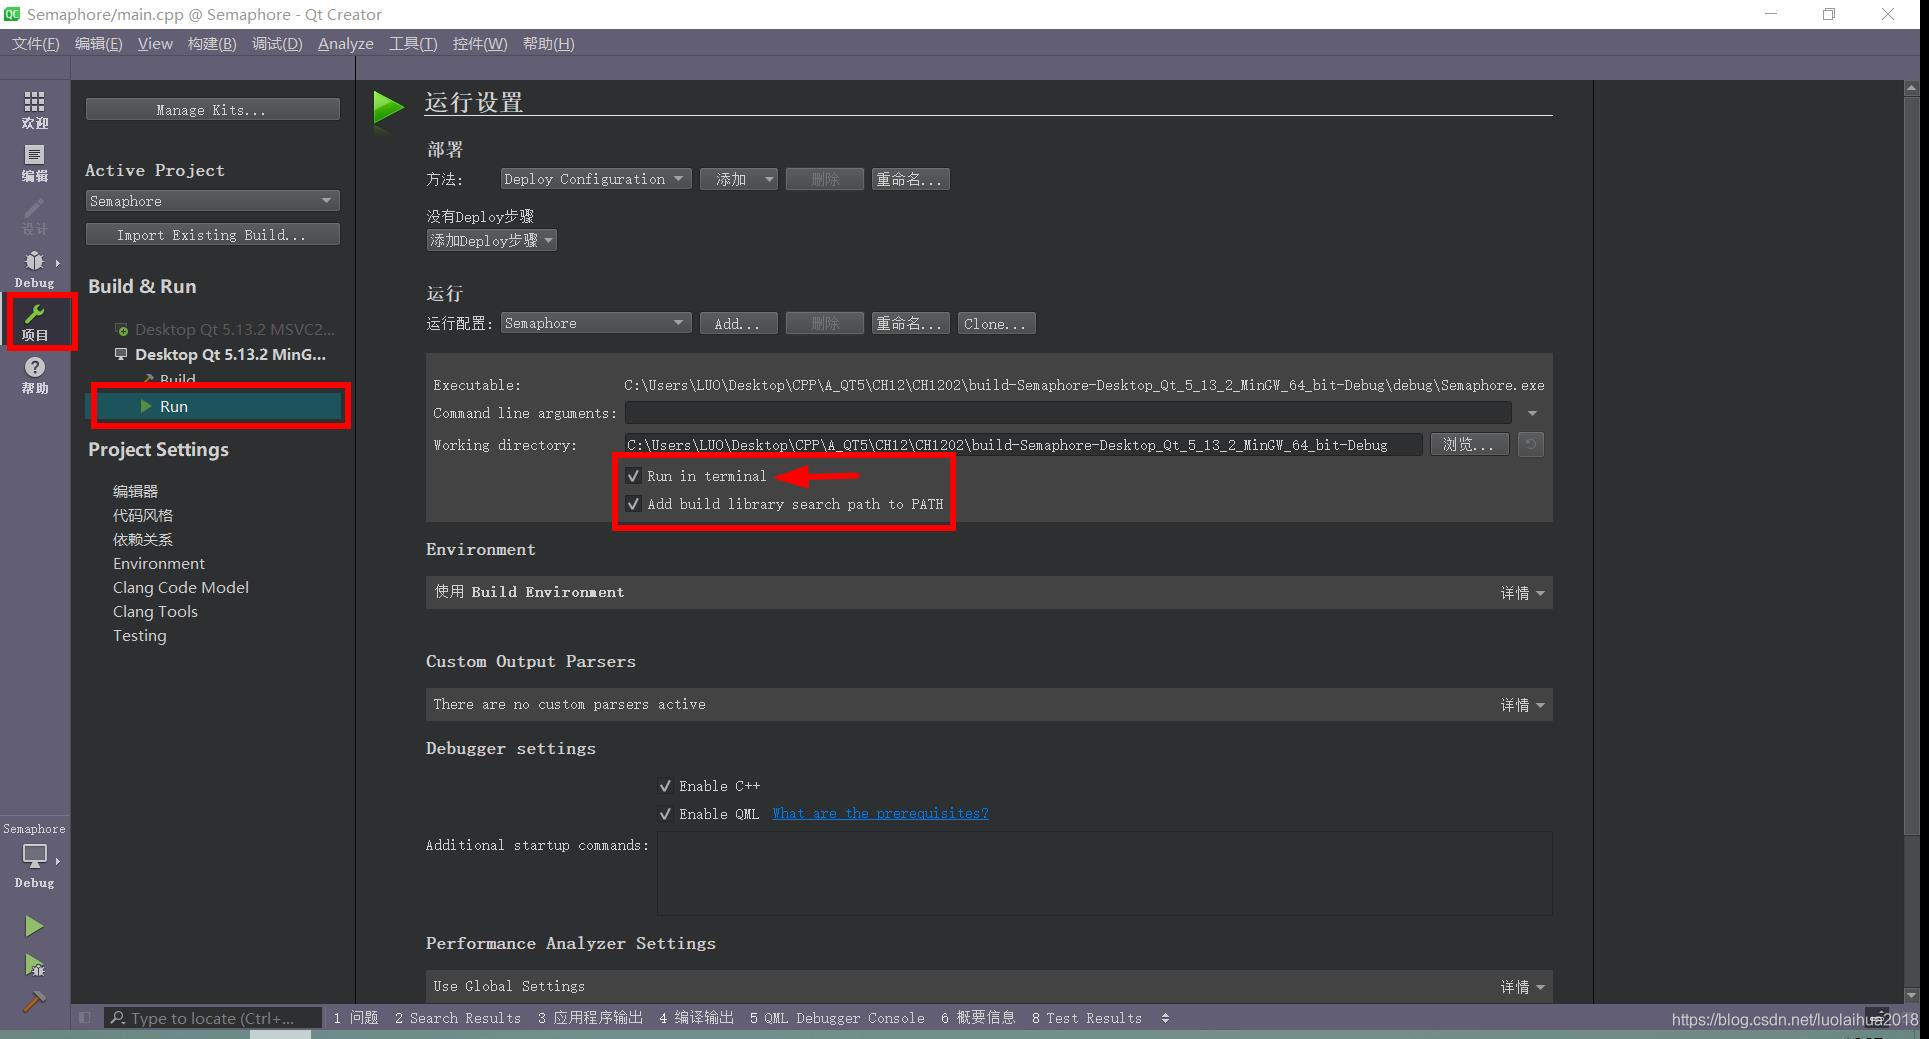Click the Additional startup commands box
Image resolution: width=1929 pixels, height=1039 pixels.
tap(1104, 873)
